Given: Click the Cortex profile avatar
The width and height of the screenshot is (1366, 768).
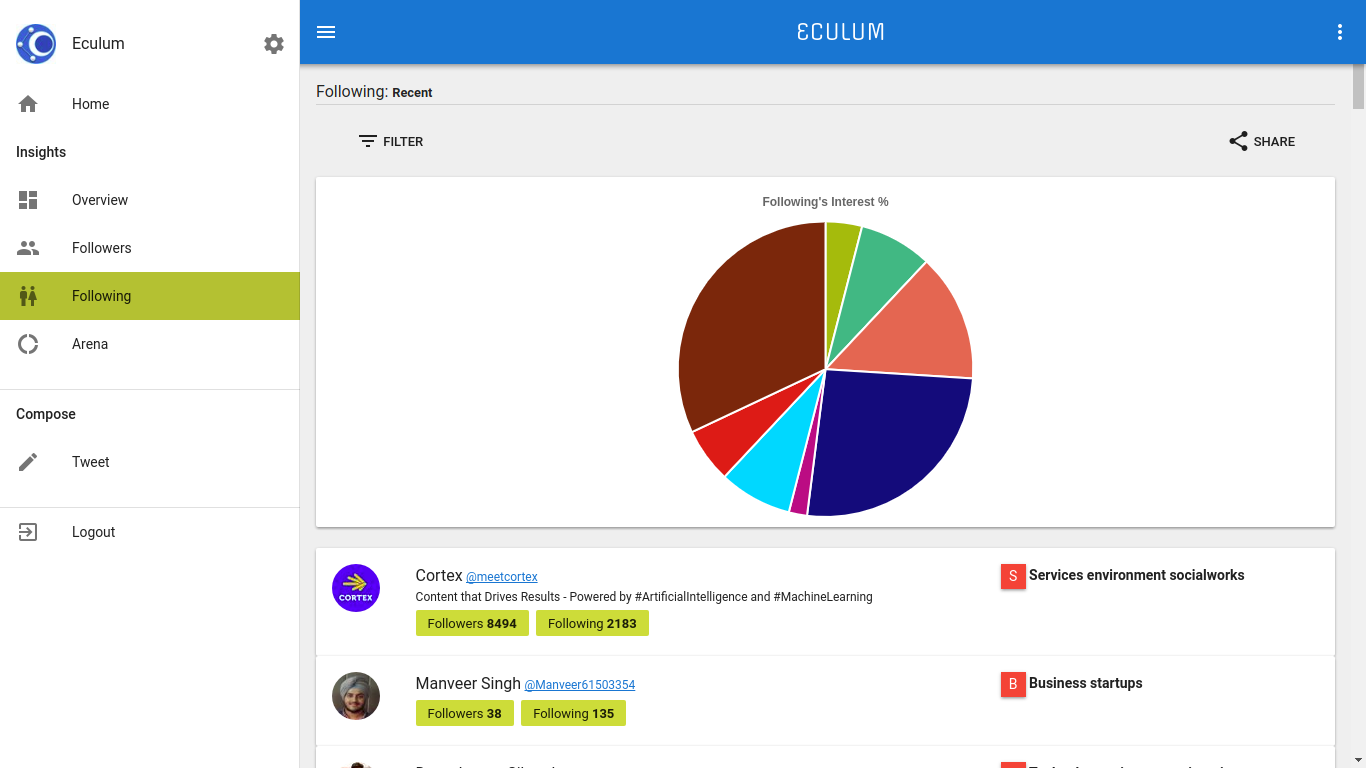Looking at the screenshot, I should (x=356, y=588).
